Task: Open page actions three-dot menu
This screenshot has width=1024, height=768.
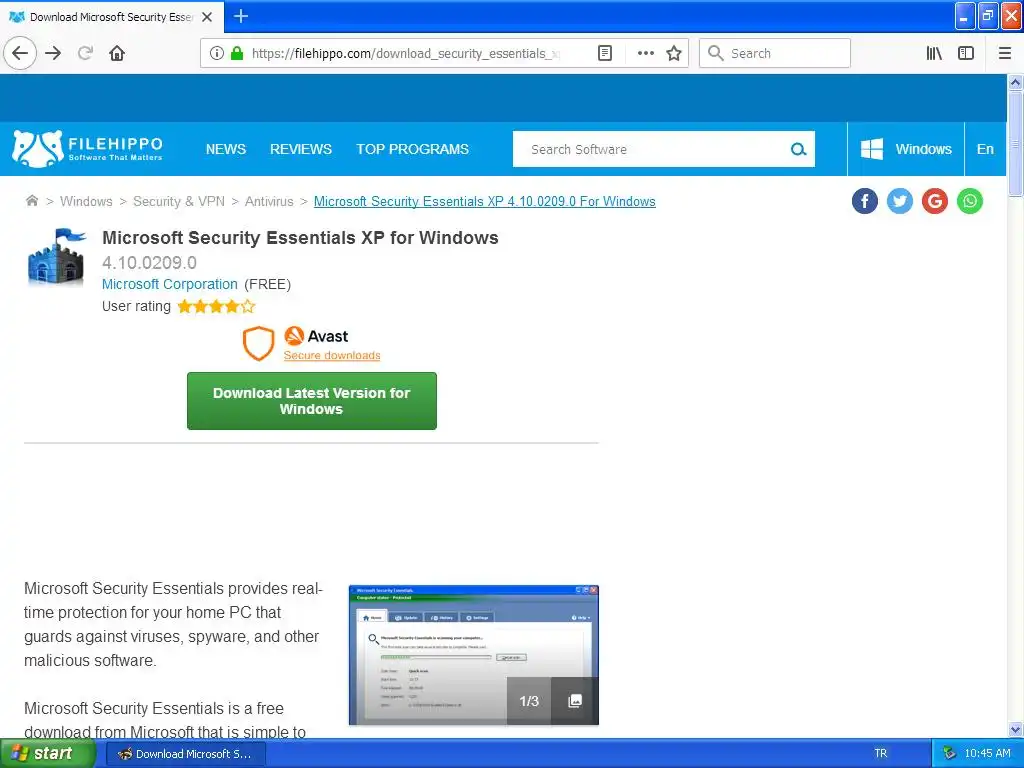Action: 645,53
